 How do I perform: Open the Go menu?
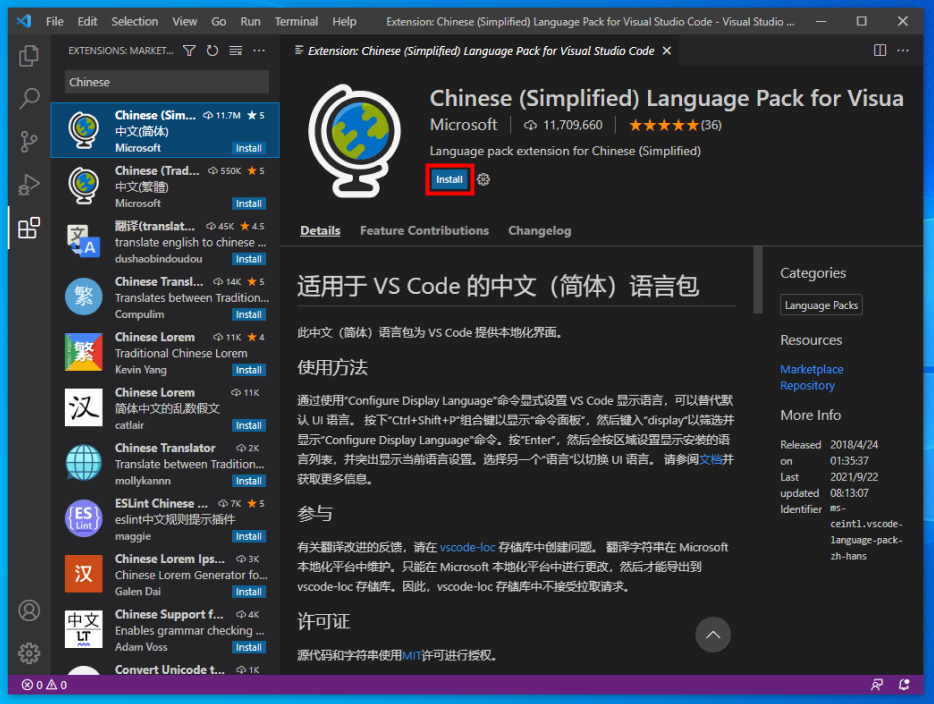pos(219,21)
